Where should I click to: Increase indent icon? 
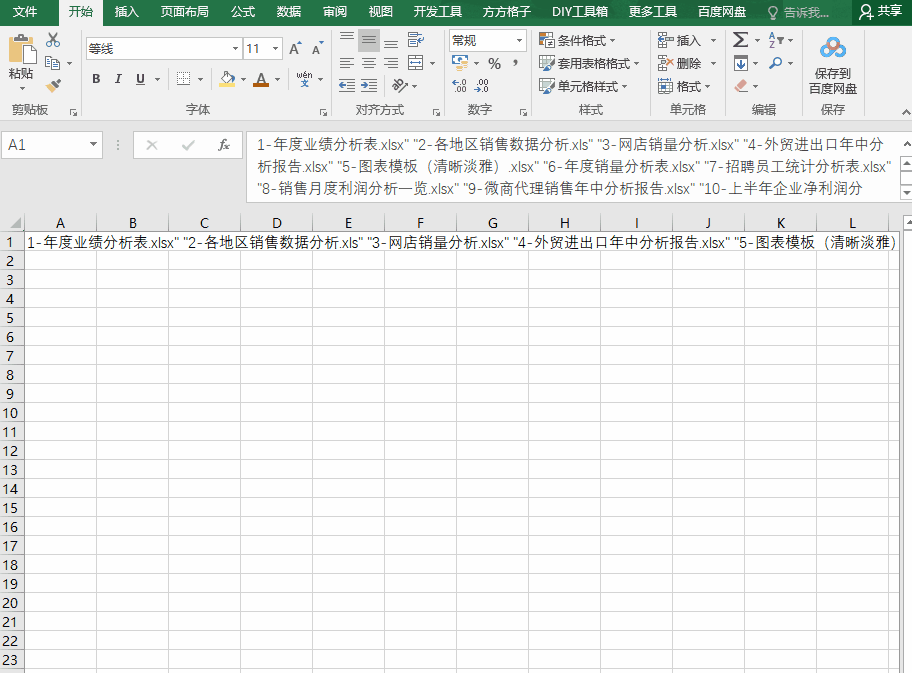point(369,86)
